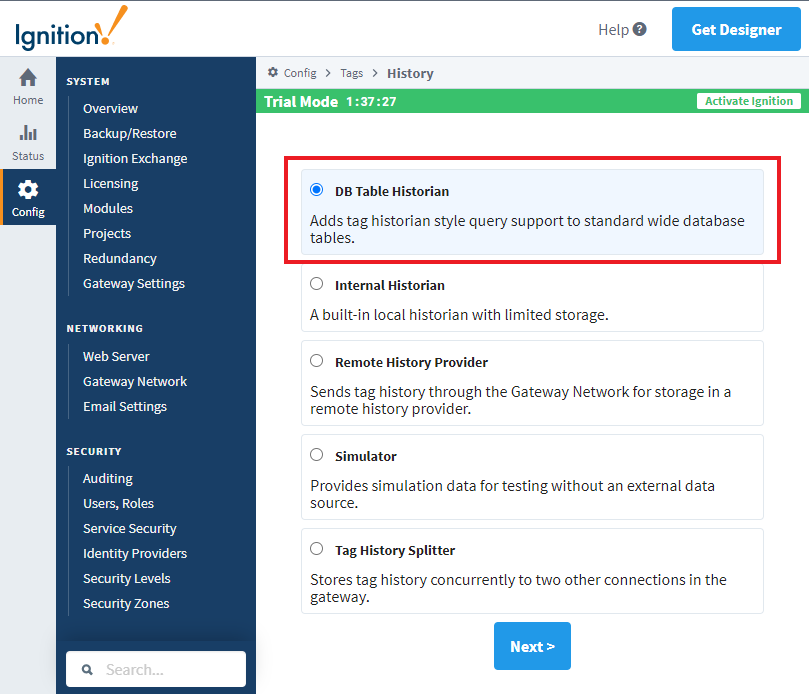Open Users, Roles page
The height and width of the screenshot is (694, 809).
click(x=118, y=504)
